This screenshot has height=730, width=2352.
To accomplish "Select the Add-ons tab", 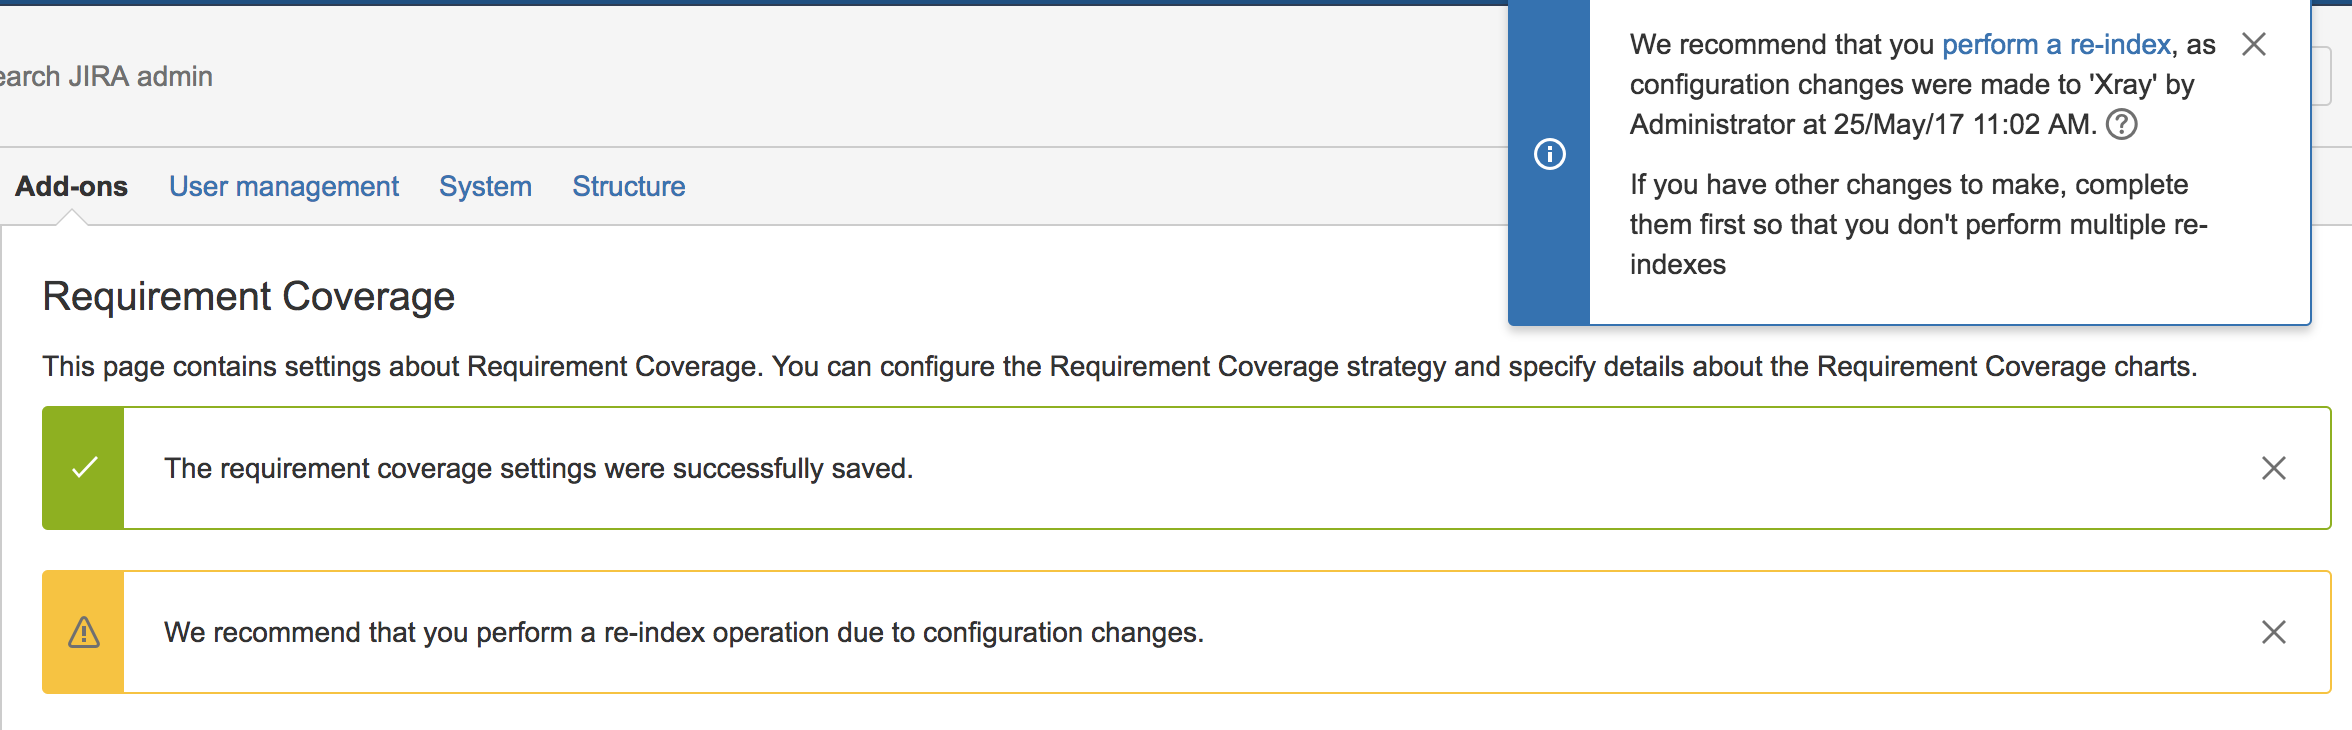I will click(x=71, y=186).
